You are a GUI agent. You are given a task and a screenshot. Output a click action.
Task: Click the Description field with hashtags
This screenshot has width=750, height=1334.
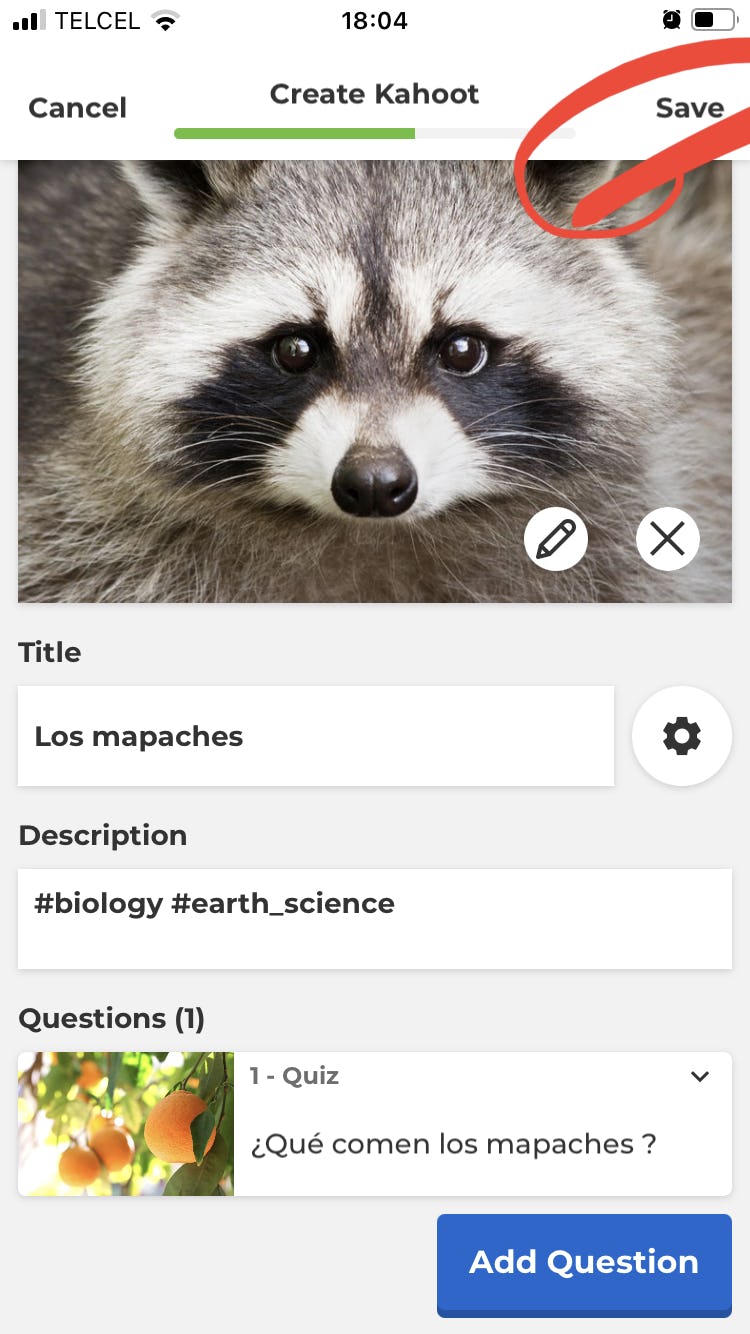[x=374, y=918]
